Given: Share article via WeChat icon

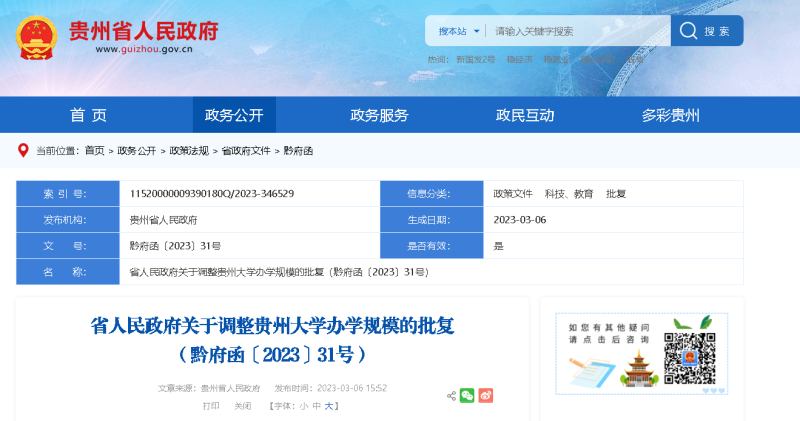Looking at the screenshot, I should [x=467, y=395].
